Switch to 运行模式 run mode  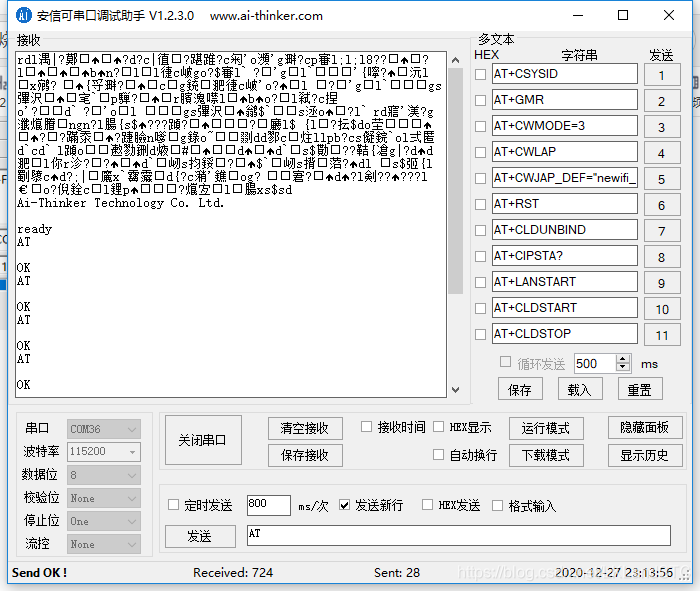point(546,428)
